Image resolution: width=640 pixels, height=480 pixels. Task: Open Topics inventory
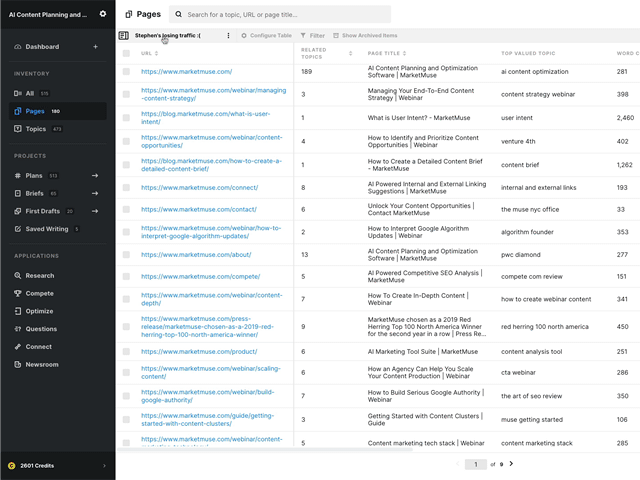pyautogui.click(x=36, y=129)
